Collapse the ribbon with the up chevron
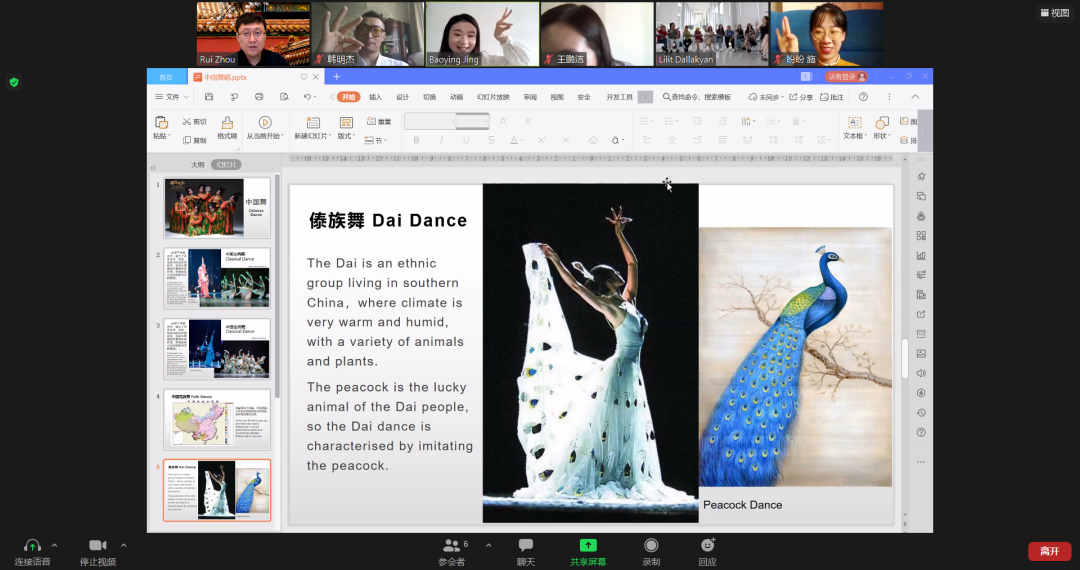 [915, 97]
